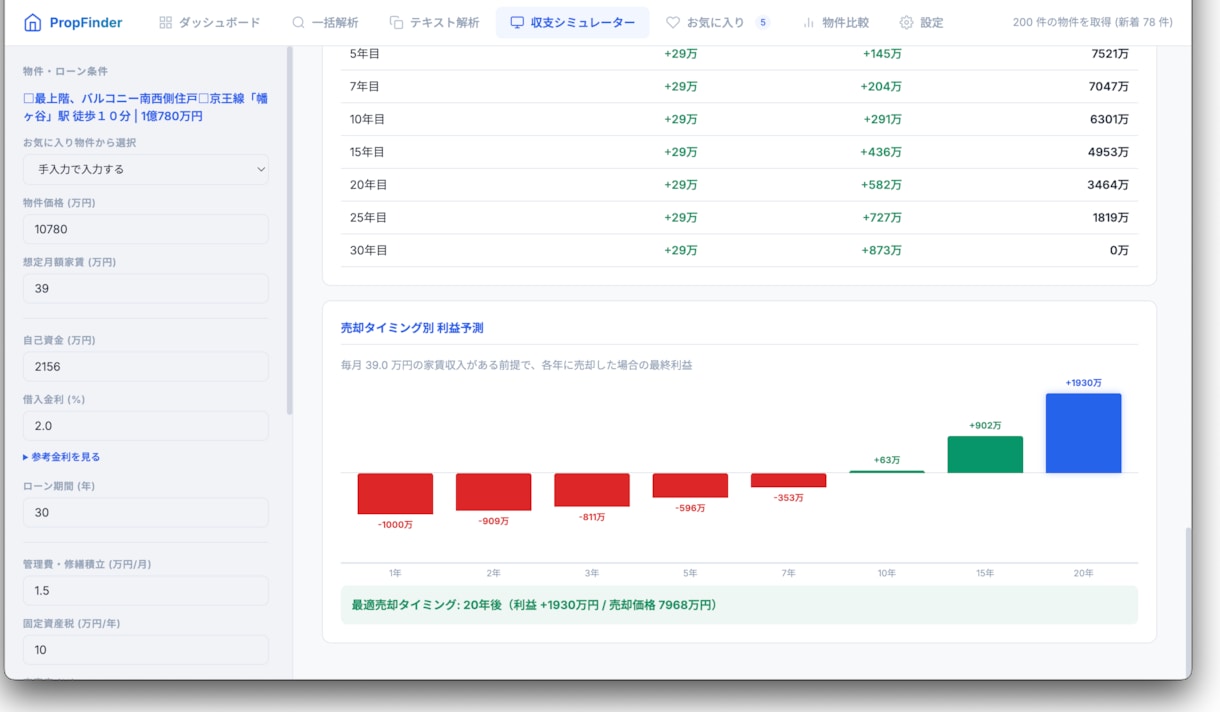Click the sidebar panel scrollbar

click(290, 230)
